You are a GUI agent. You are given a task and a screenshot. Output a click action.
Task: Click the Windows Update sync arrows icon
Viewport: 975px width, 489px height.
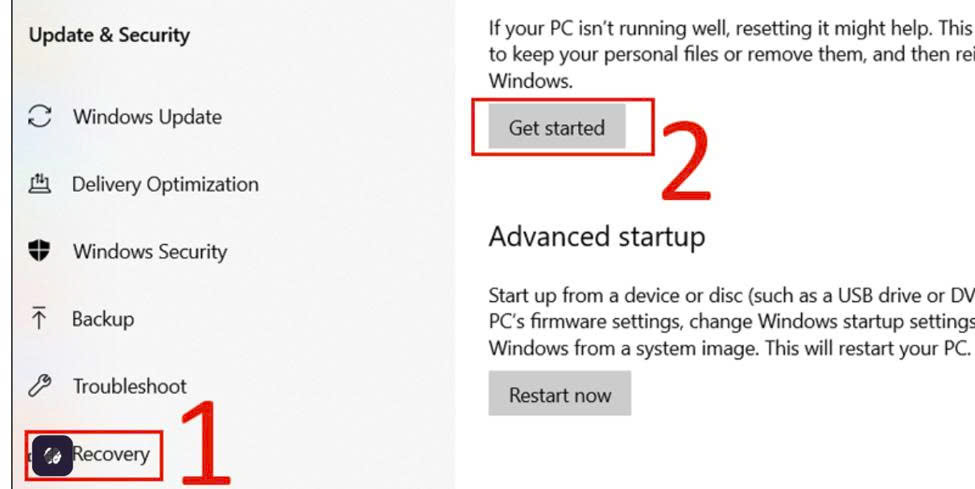(40, 116)
